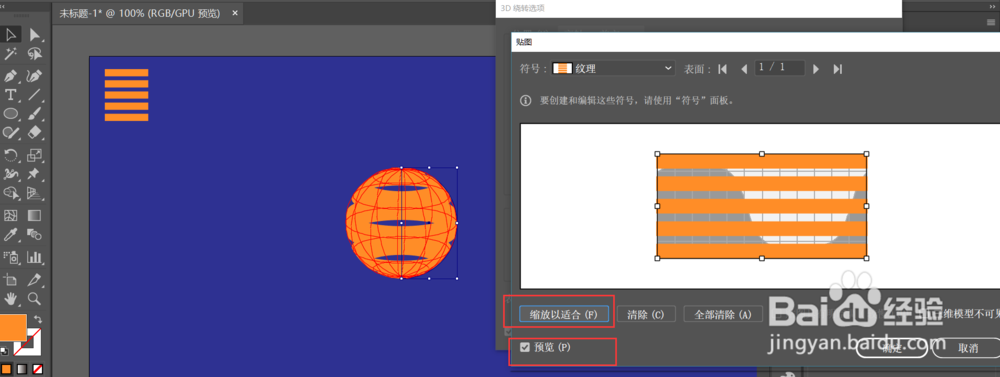Select the Gradient tool
This screenshot has height=377, width=1000.
click(x=34, y=216)
